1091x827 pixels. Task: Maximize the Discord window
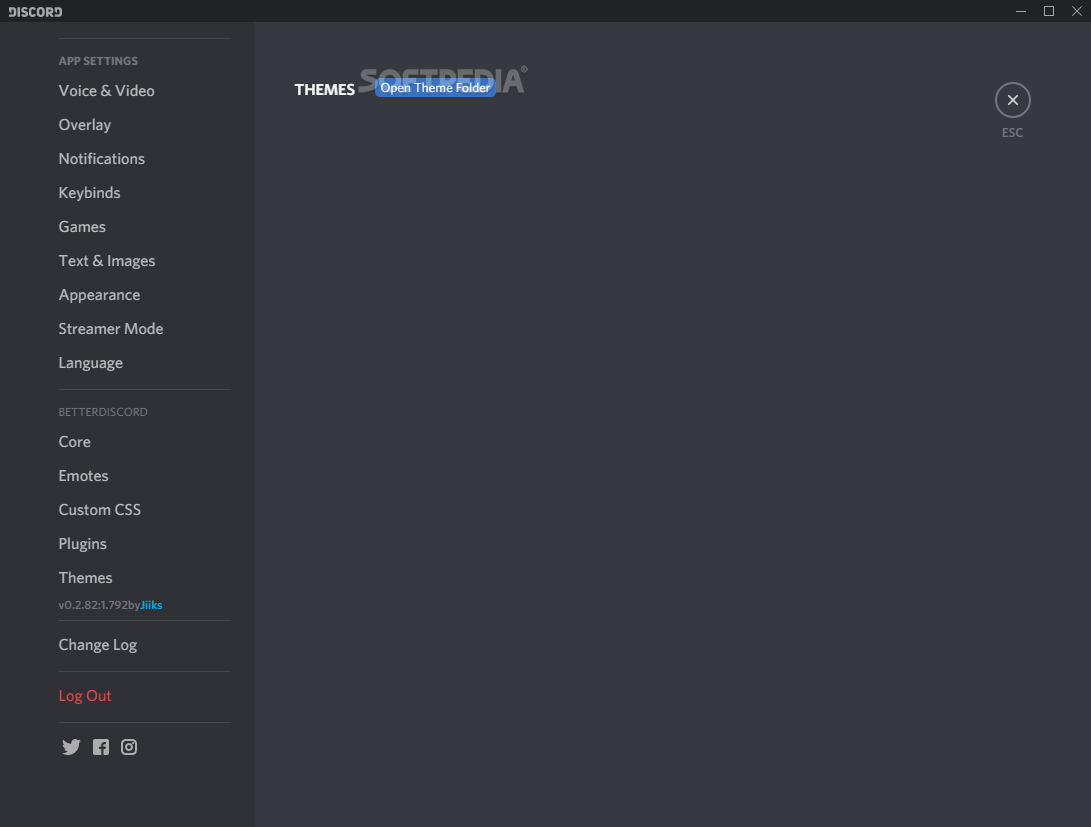pos(1049,11)
